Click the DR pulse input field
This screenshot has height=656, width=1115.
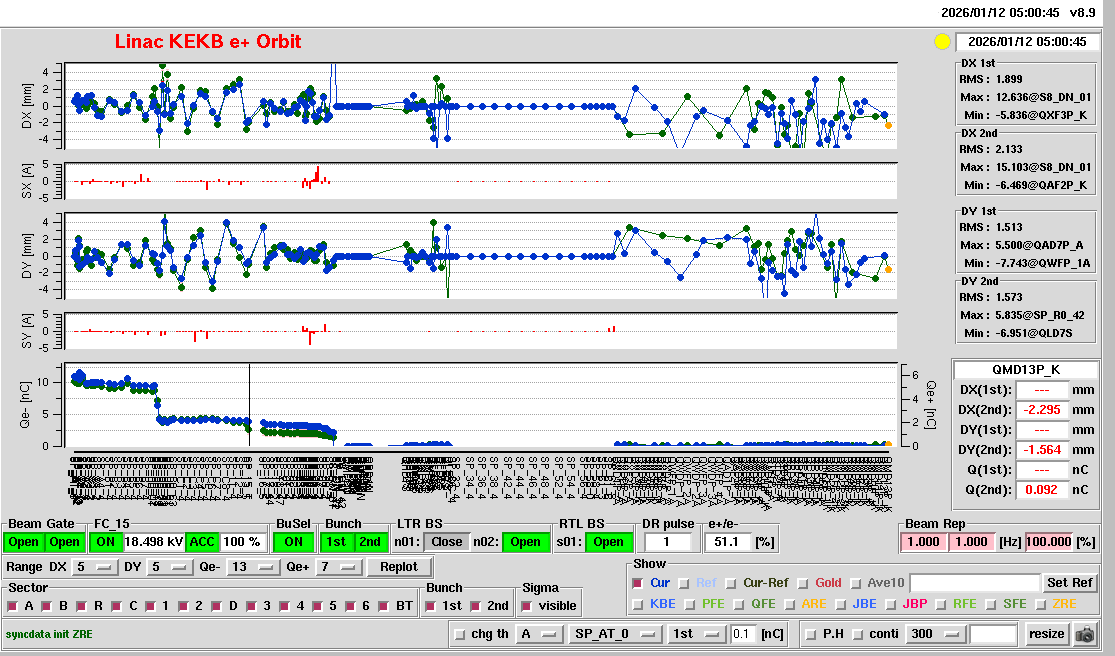click(669, 542)
